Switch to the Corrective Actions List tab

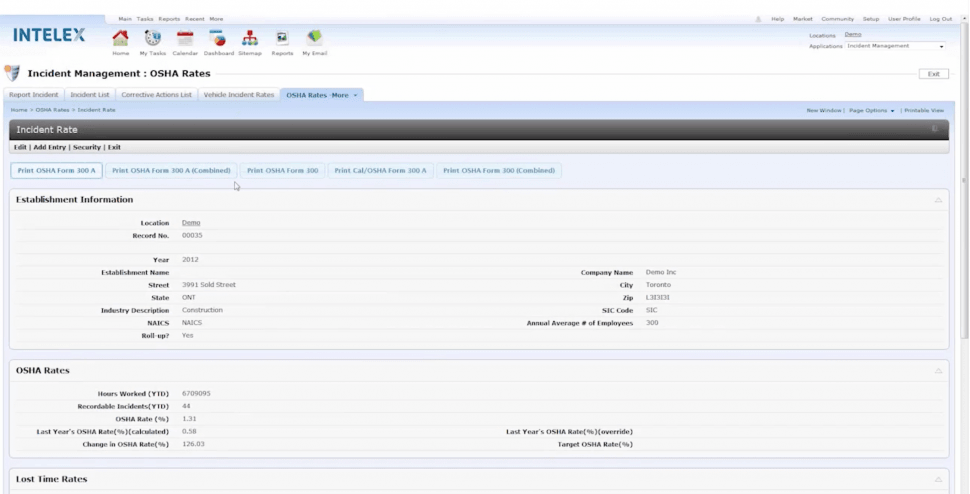click(x=157, y=95)
